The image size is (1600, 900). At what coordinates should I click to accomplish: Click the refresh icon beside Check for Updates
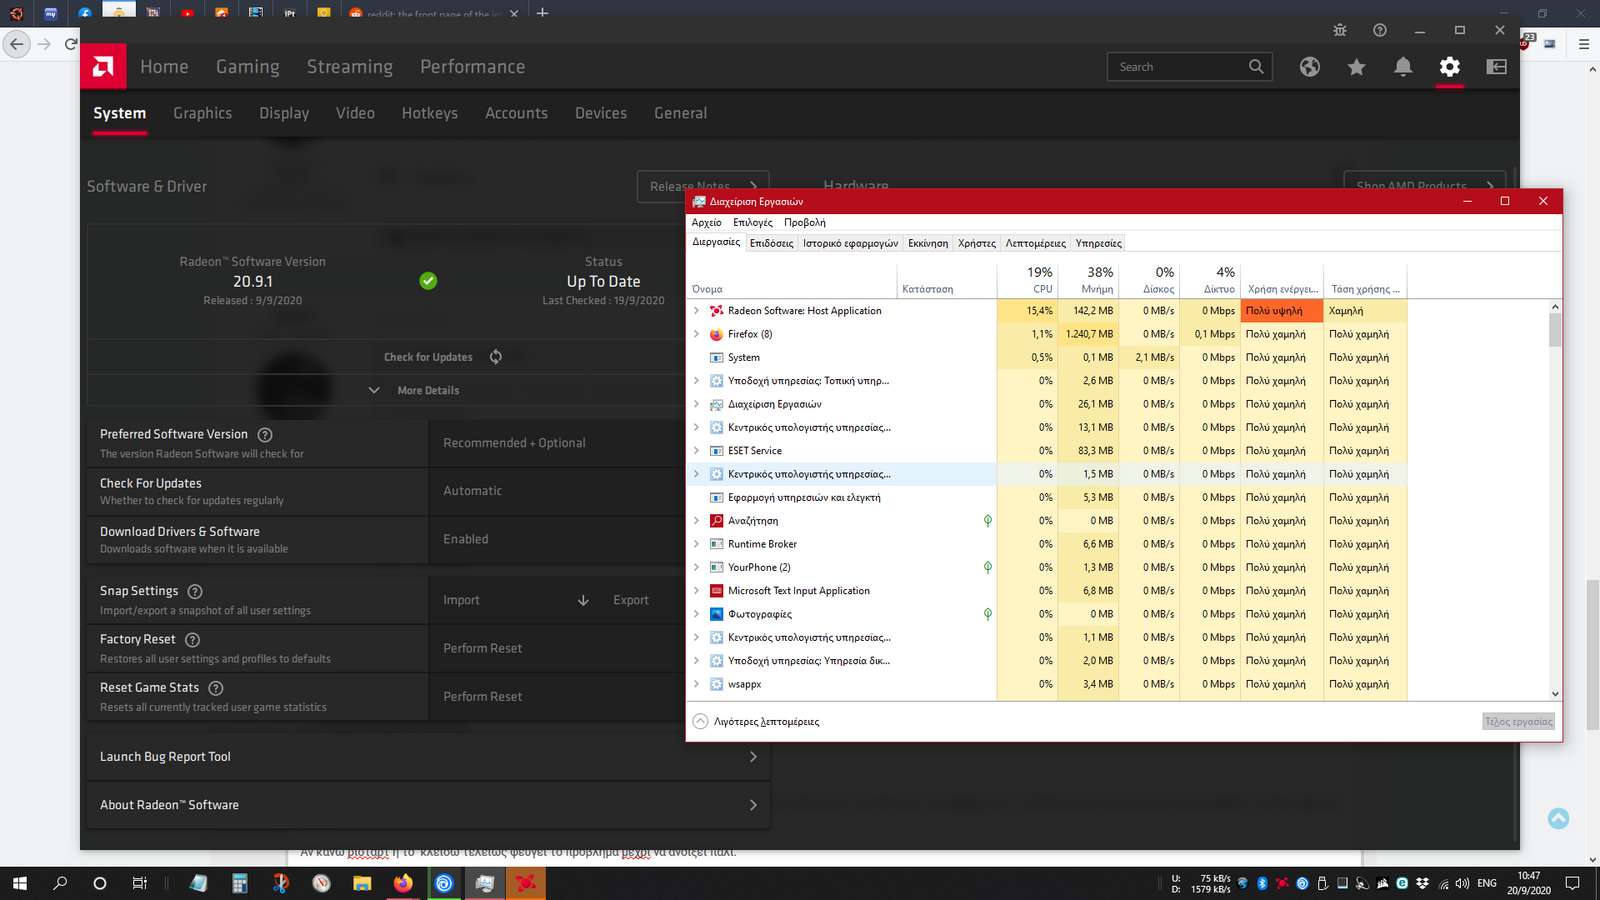pyautogui.click(x=496, y=357)
